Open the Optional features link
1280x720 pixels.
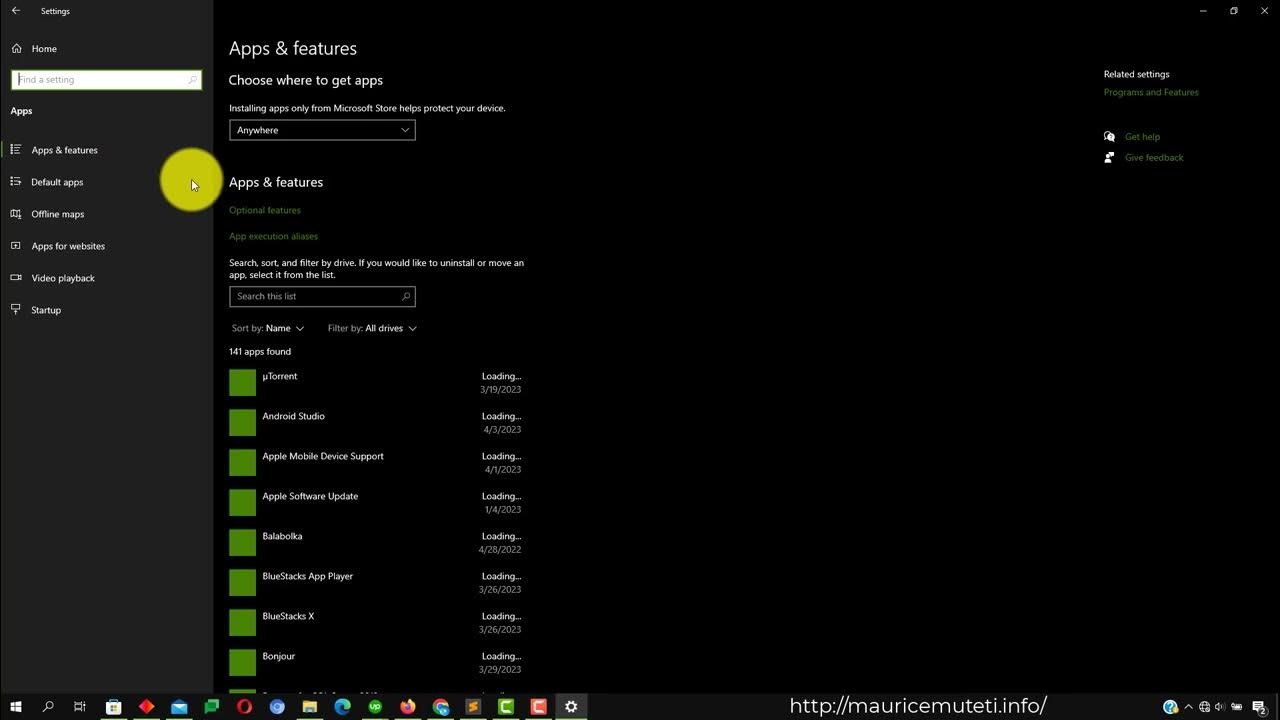coord(265,210)
